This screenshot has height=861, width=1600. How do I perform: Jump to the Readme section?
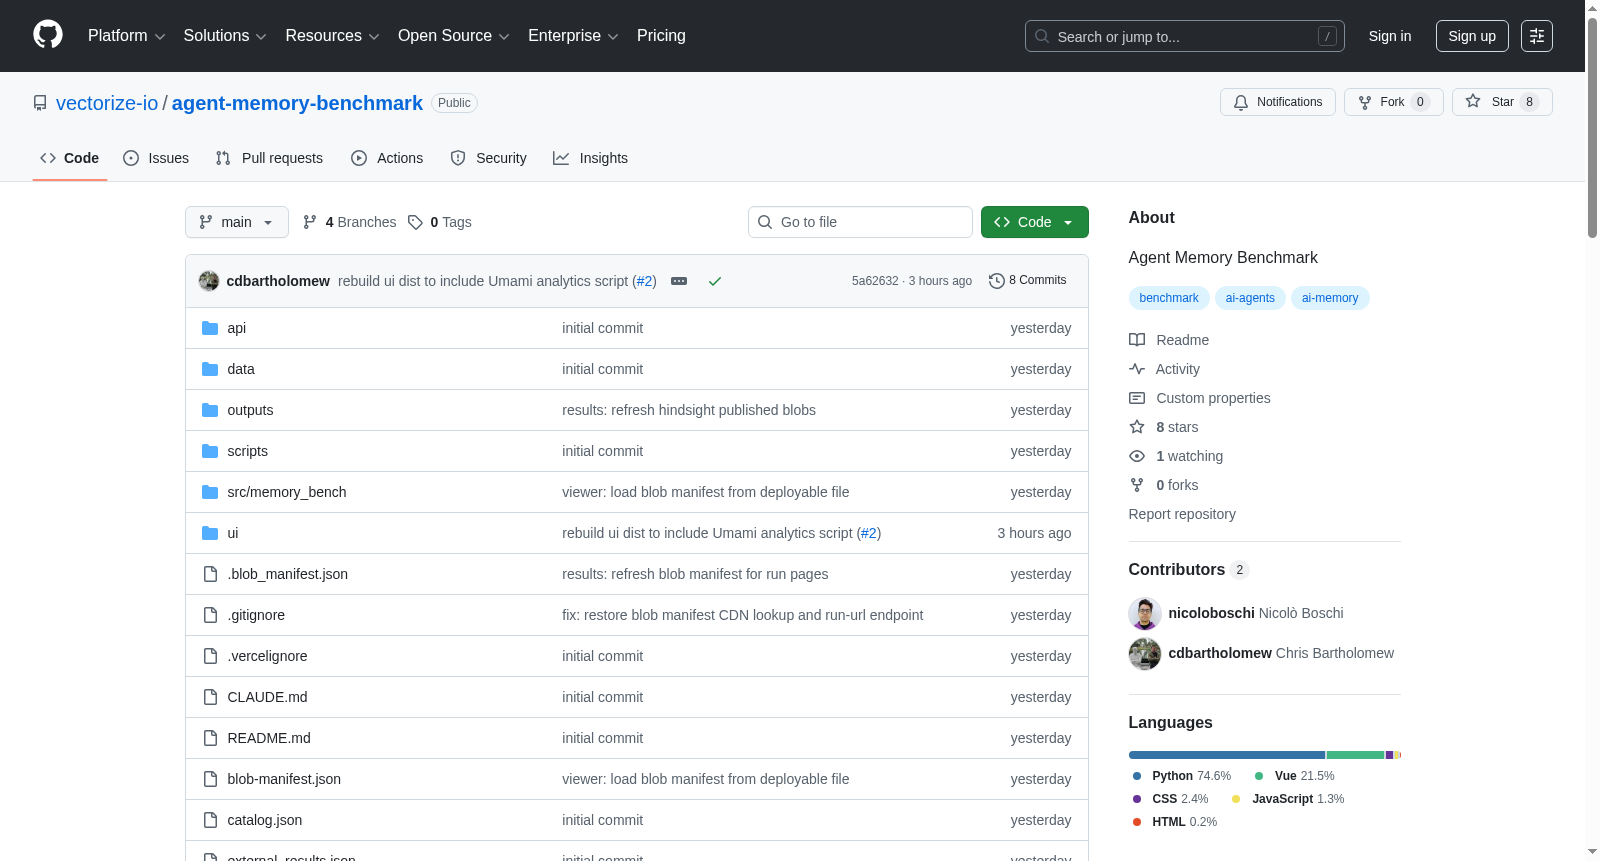click(1169, 340)
